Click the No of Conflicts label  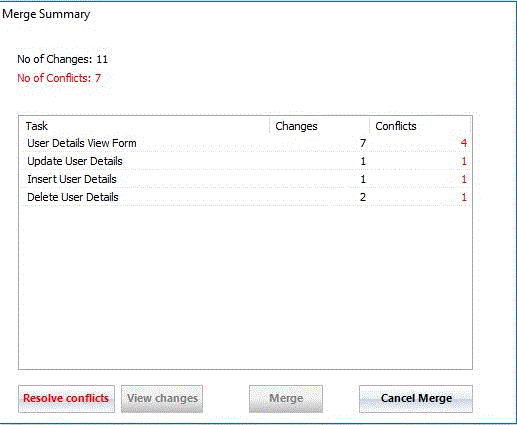coord(59,78)
